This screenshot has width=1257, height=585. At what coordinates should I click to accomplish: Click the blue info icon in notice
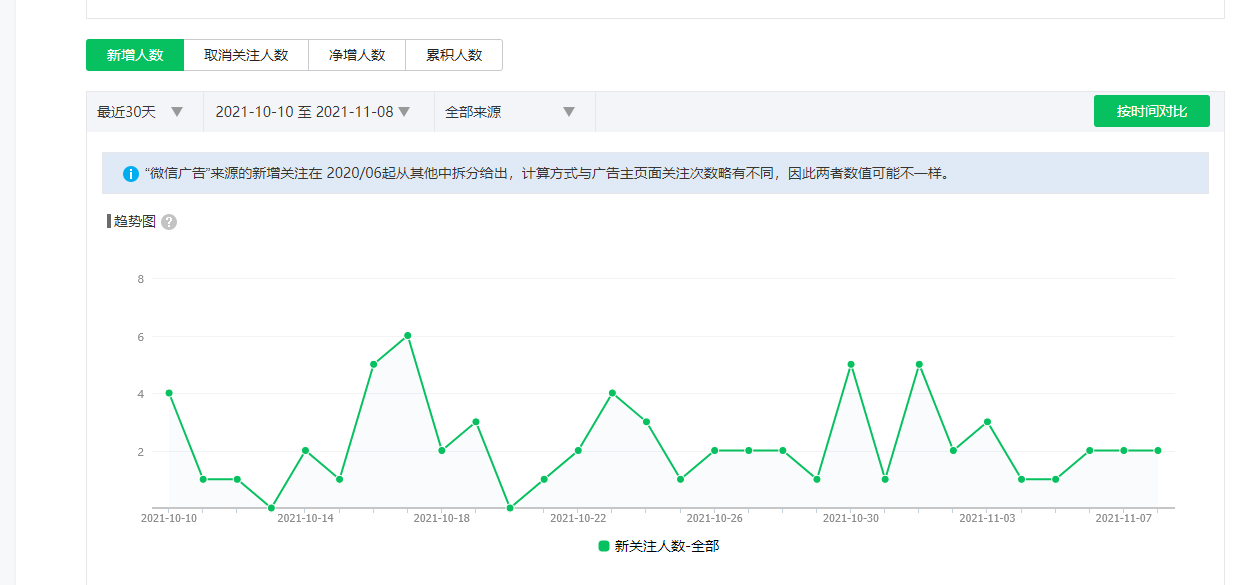131,174
